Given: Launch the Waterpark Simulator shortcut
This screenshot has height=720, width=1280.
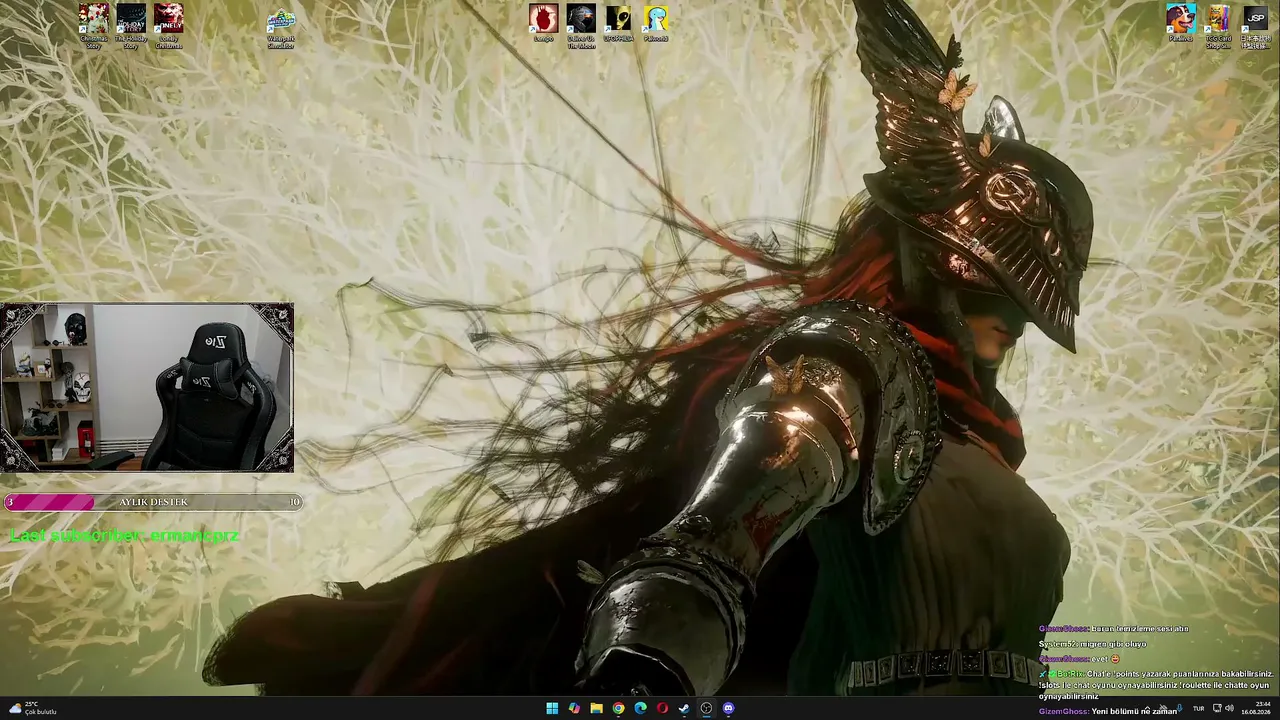Looking at the screenshot, I should pos(281,29).
